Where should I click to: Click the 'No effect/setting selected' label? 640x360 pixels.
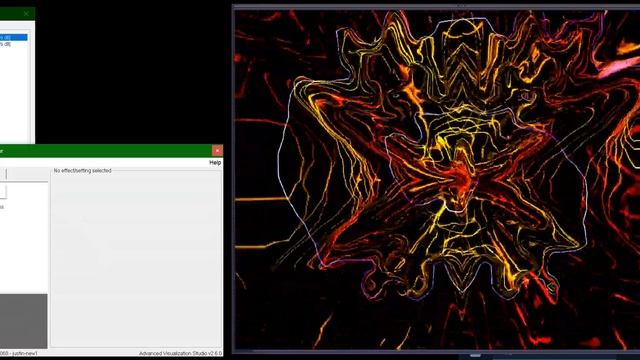click(82, 171)
